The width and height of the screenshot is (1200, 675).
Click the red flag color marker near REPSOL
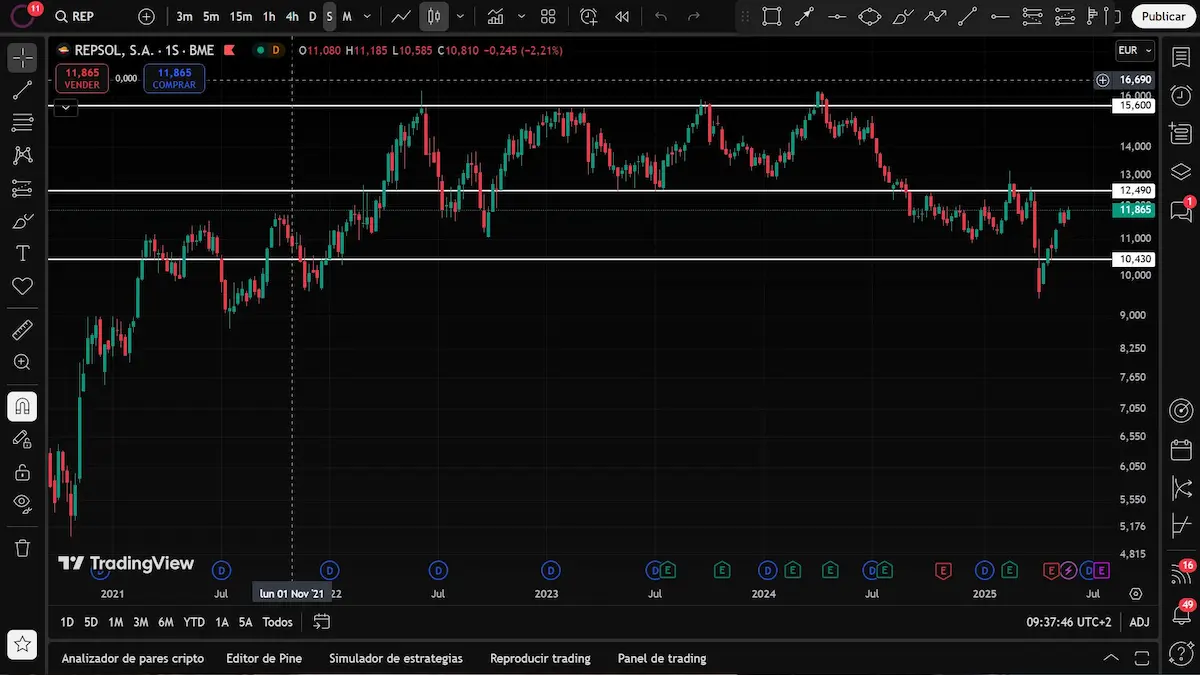point(229,49)
